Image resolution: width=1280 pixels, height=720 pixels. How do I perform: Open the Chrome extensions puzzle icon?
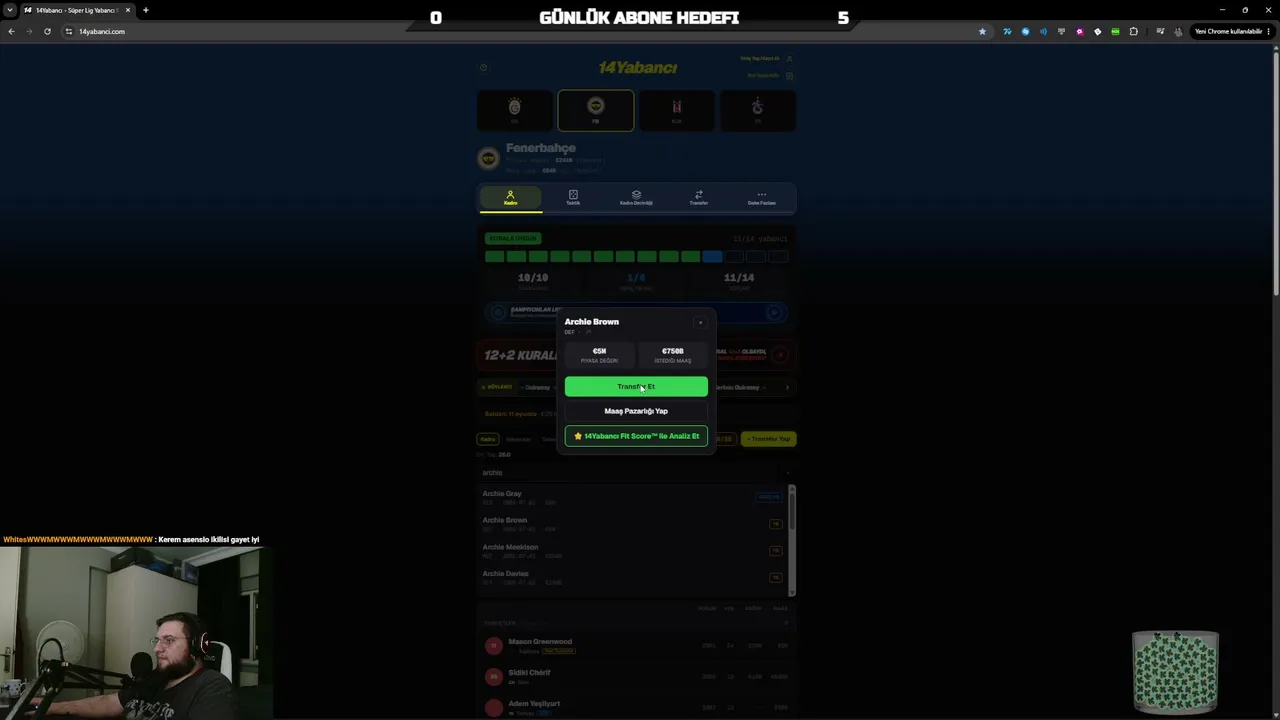click(1133, 31)
